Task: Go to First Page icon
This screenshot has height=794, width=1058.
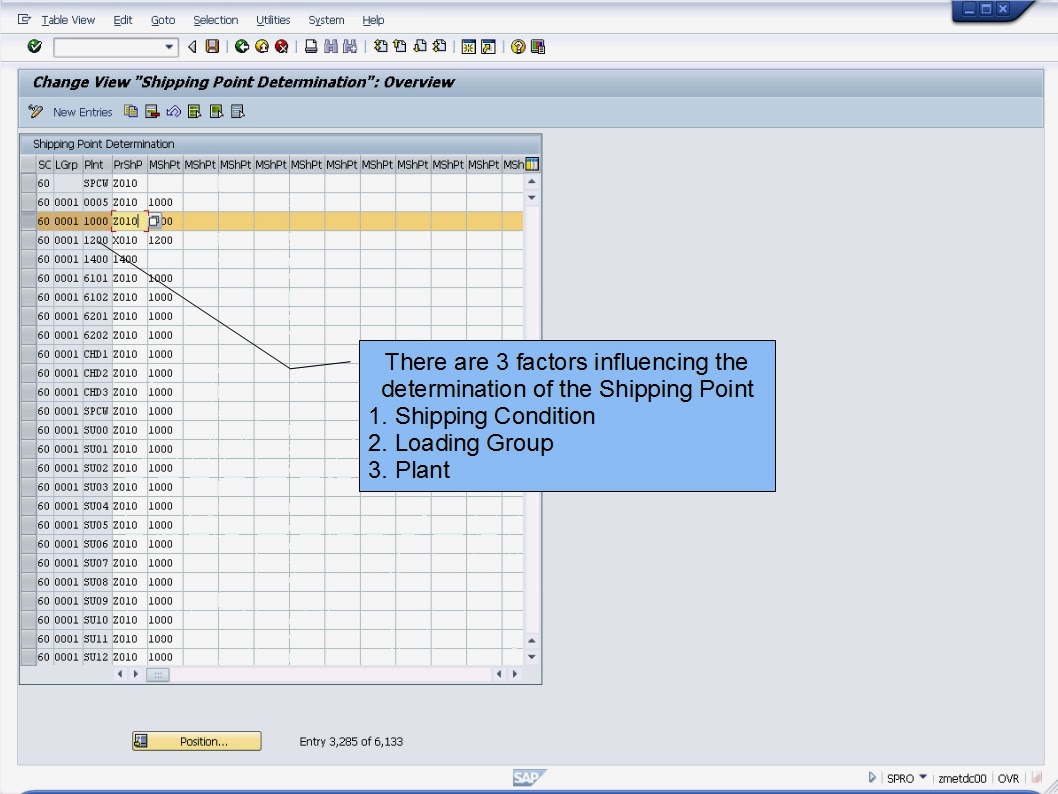Action: click(381, 46)
